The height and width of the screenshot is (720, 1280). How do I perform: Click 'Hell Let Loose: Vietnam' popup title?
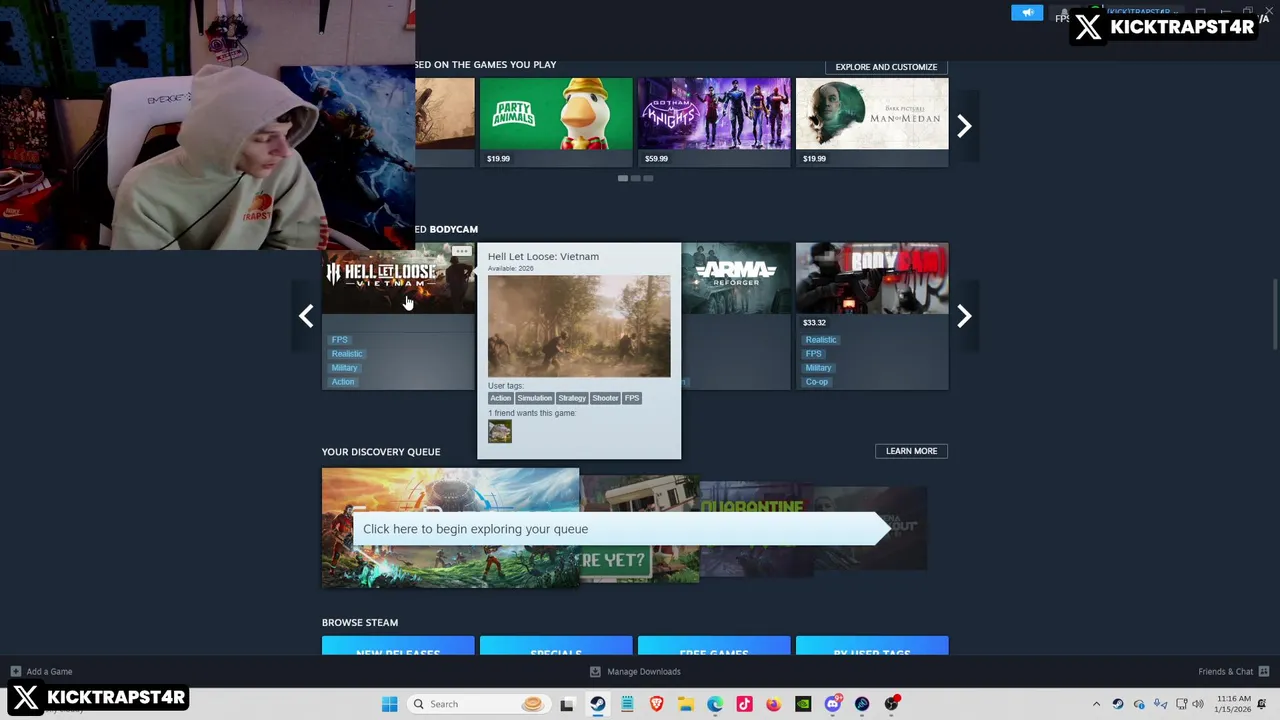coord(543,256)
